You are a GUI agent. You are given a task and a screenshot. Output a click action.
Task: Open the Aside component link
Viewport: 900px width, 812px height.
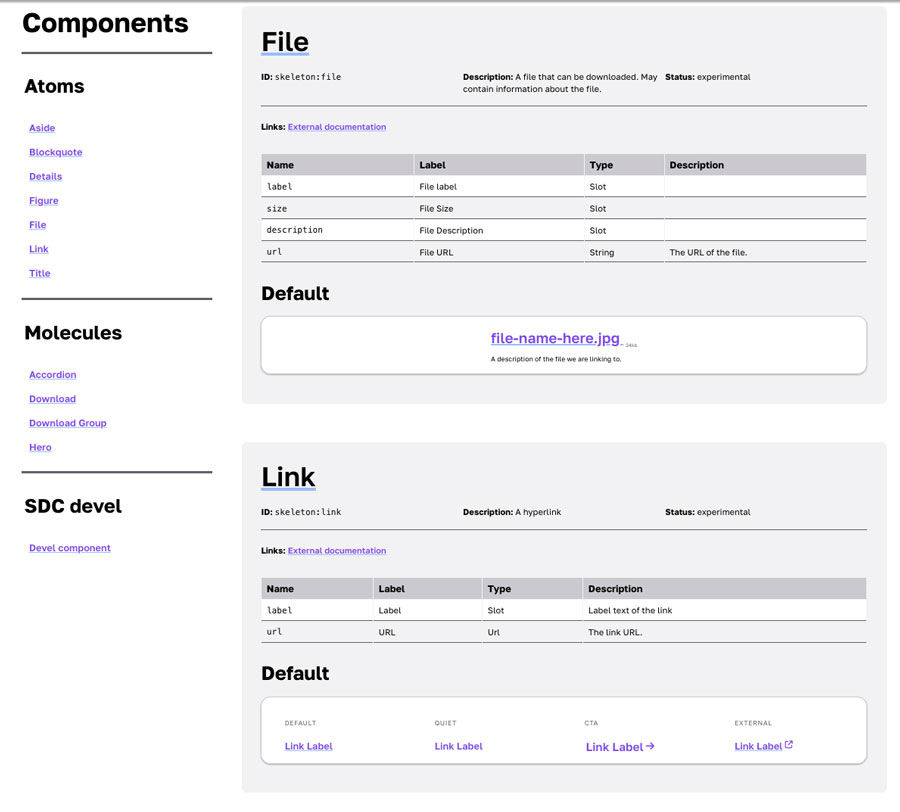pos(42,128)
